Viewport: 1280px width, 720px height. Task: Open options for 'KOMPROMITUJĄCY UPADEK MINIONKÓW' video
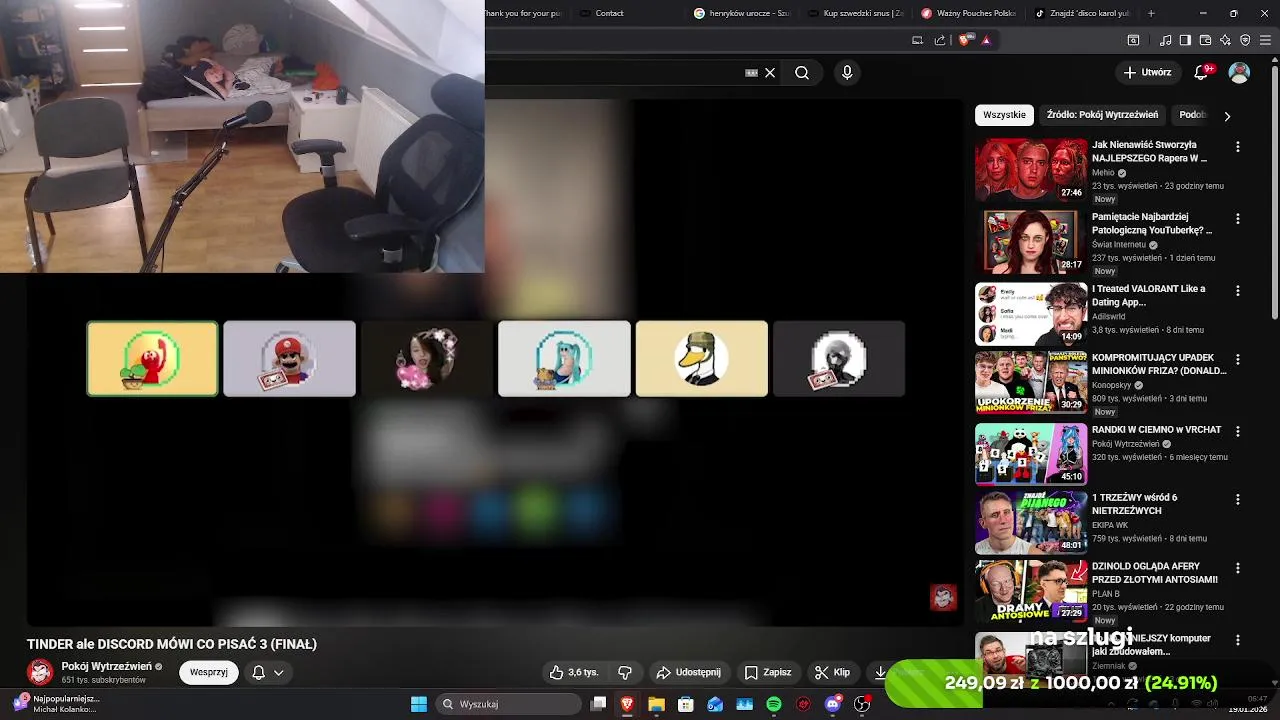click(x=1238, y=359)
